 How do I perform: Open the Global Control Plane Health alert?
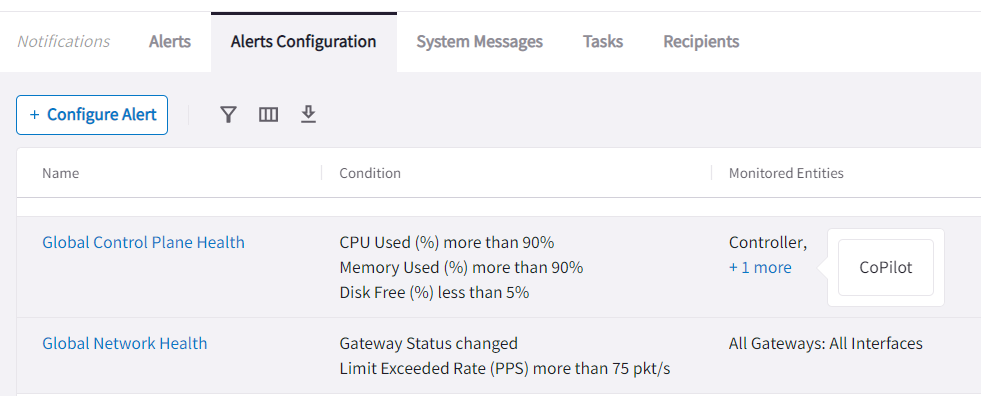pos(143,242)
